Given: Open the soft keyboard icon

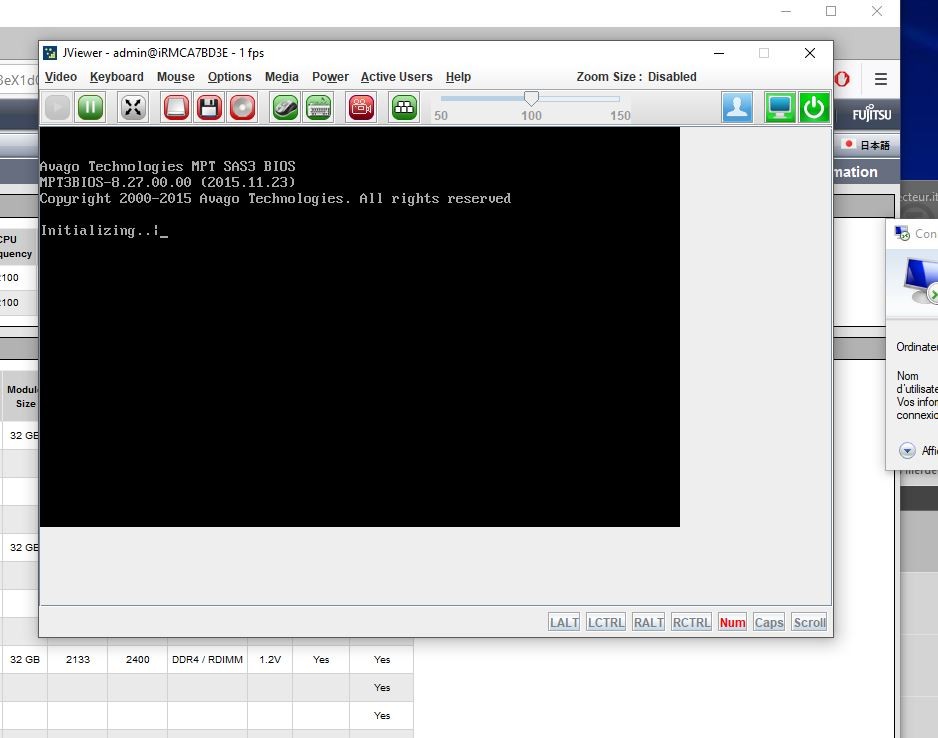Looking at the screenshot, I should click(318, 108).
